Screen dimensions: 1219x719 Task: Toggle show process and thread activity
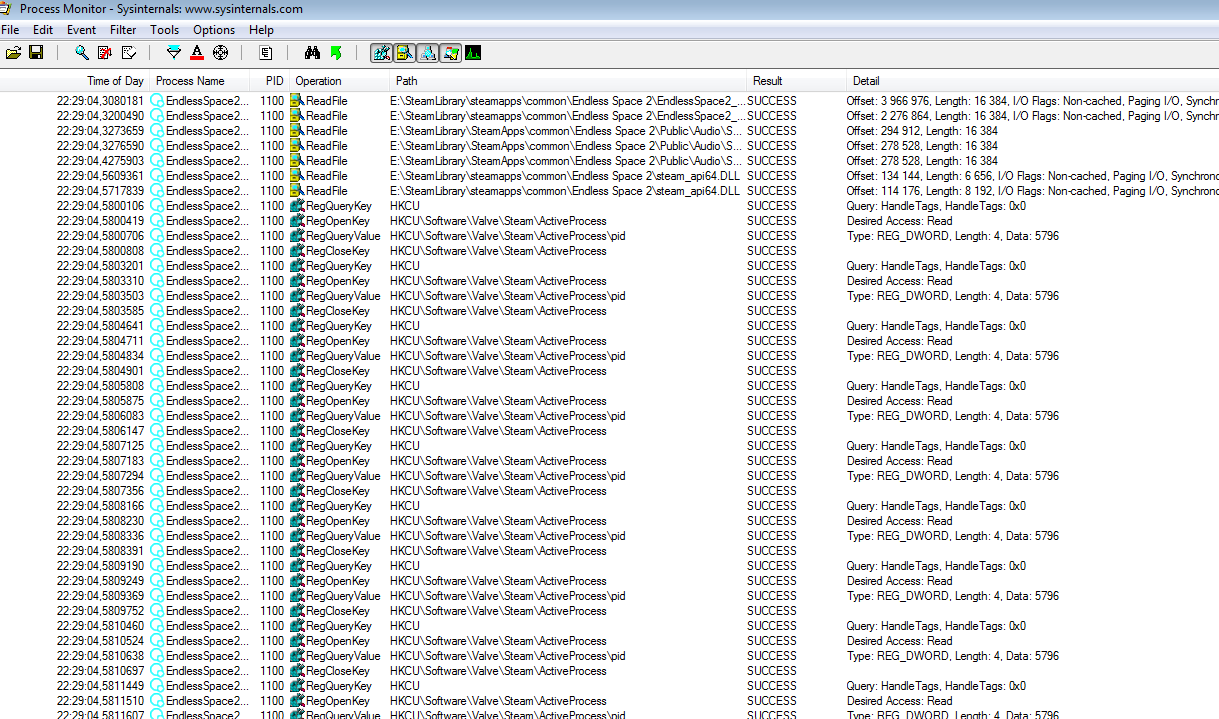point(451,53)
